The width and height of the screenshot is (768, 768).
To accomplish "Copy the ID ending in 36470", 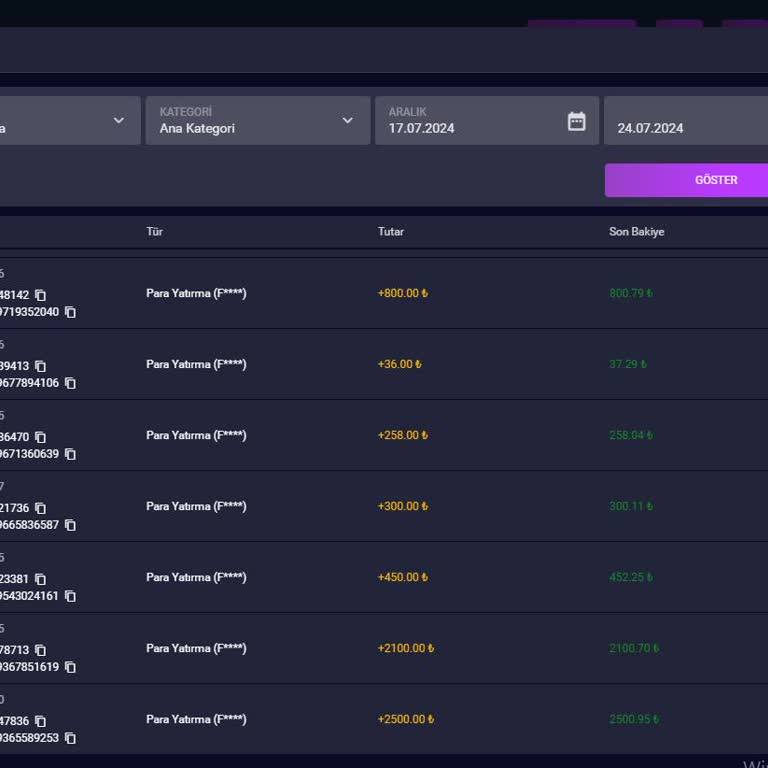I will (40, 437).
